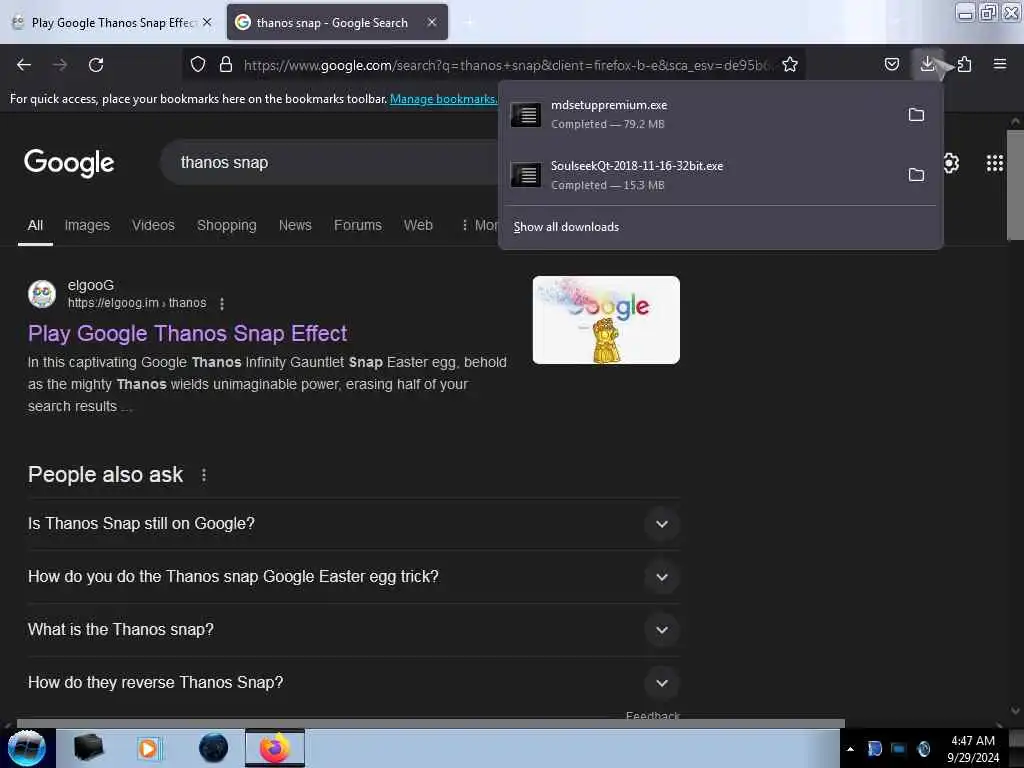Click the forward navigation arrow
Screen dimensions: 1024x768
[60, 65]
